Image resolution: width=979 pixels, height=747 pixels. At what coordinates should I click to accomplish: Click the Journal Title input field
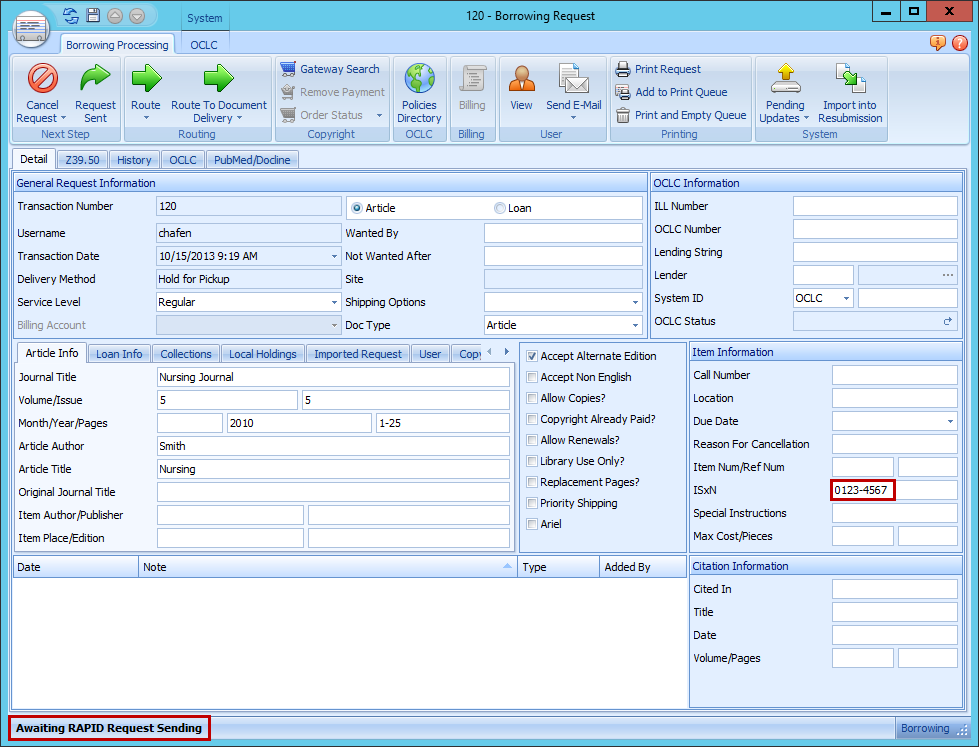(333, 377)
